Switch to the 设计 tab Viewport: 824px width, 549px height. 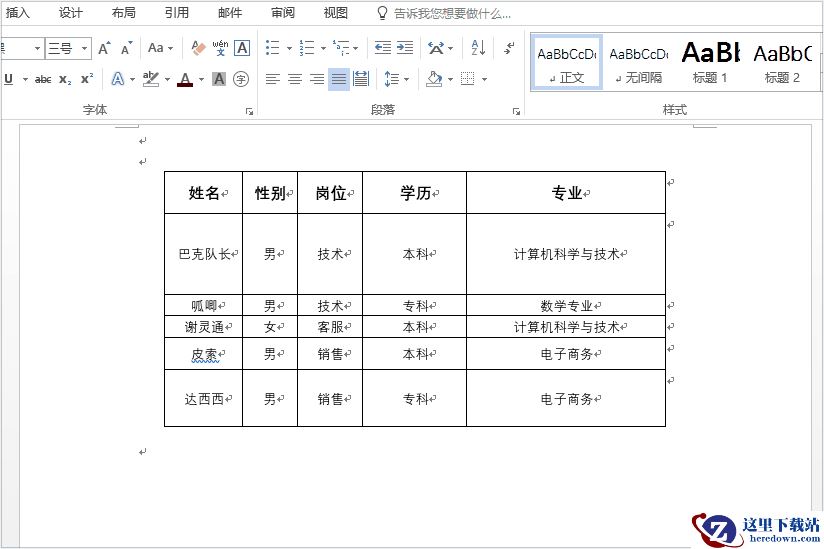70,13
